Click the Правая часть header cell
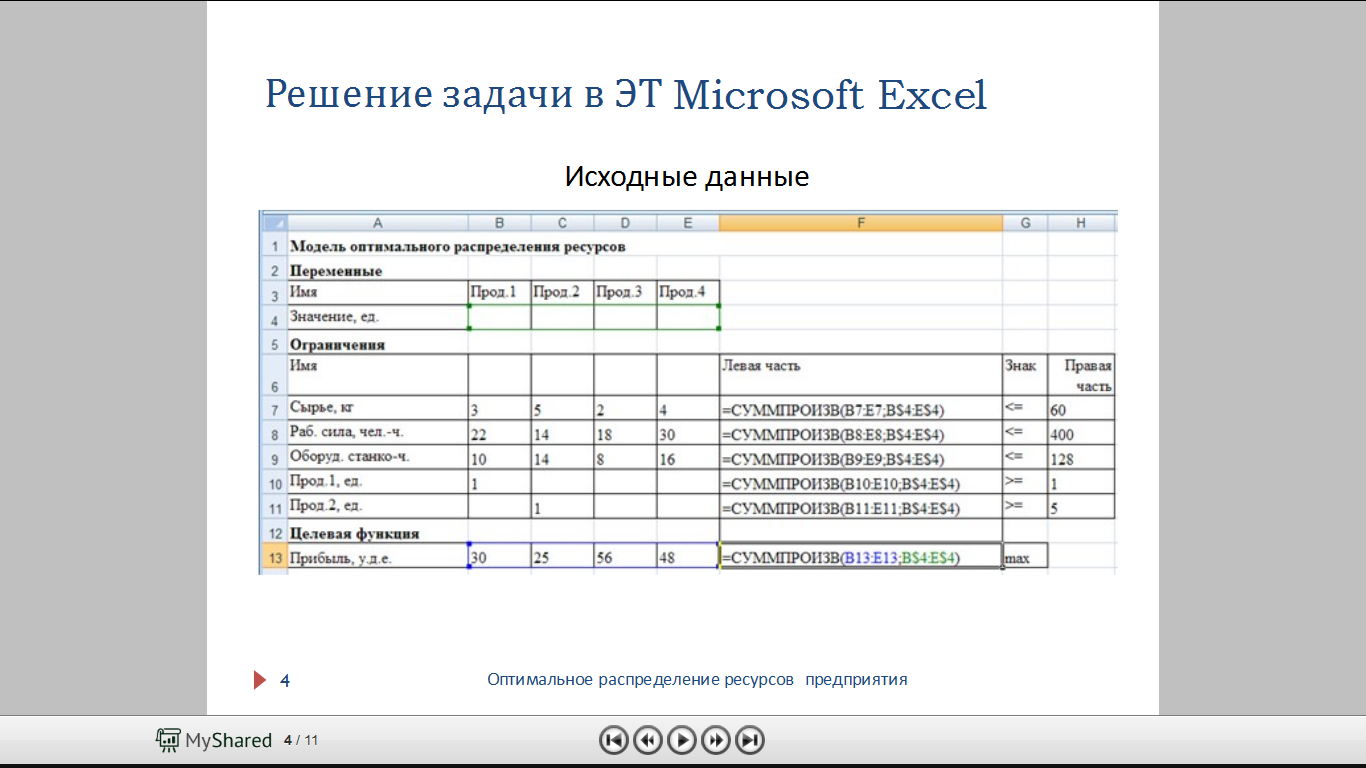Image resolution: width=1366 pixels, height=768 pixels. coord(1081,375)
